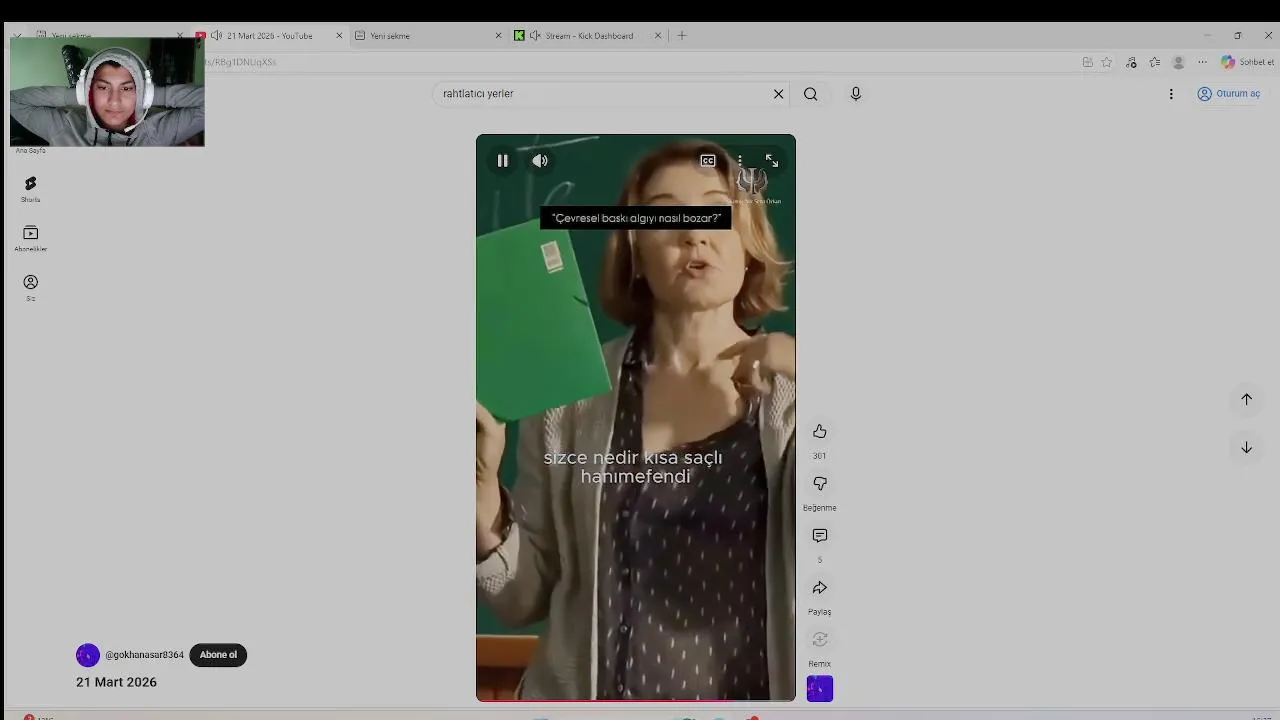The image size is (1280, 720).
Task: Toggle closed captions on the video
Action: (x=708, y=161)
